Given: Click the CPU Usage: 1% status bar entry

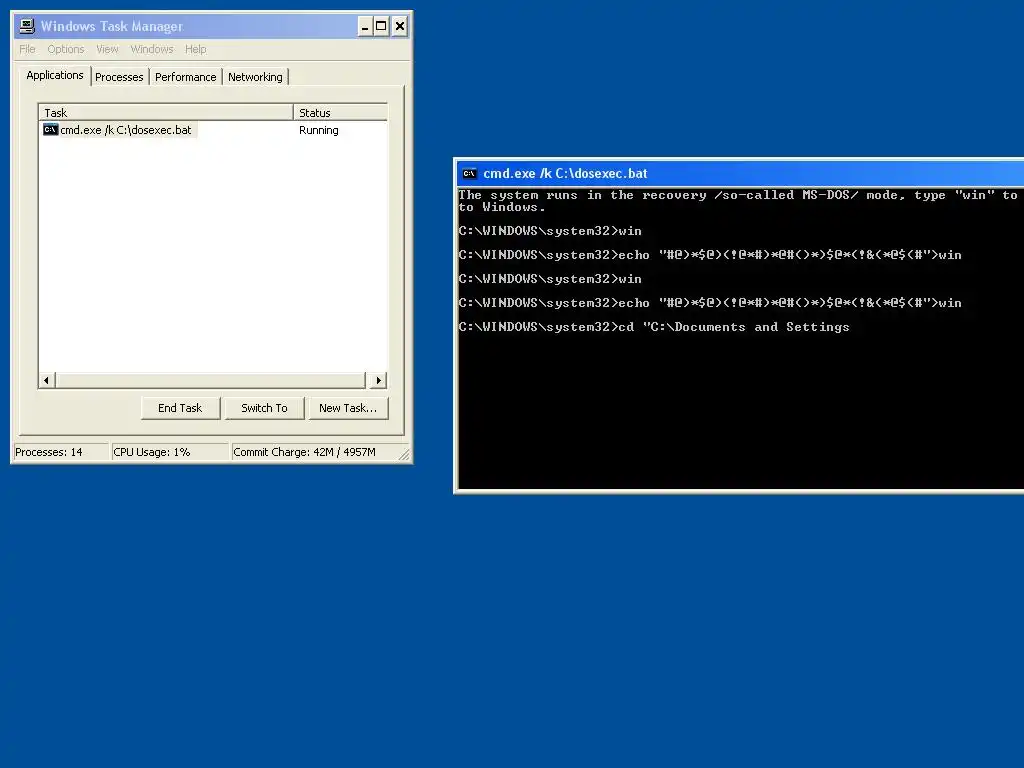Looking at the screenshot, I should (x=170, y=452).
